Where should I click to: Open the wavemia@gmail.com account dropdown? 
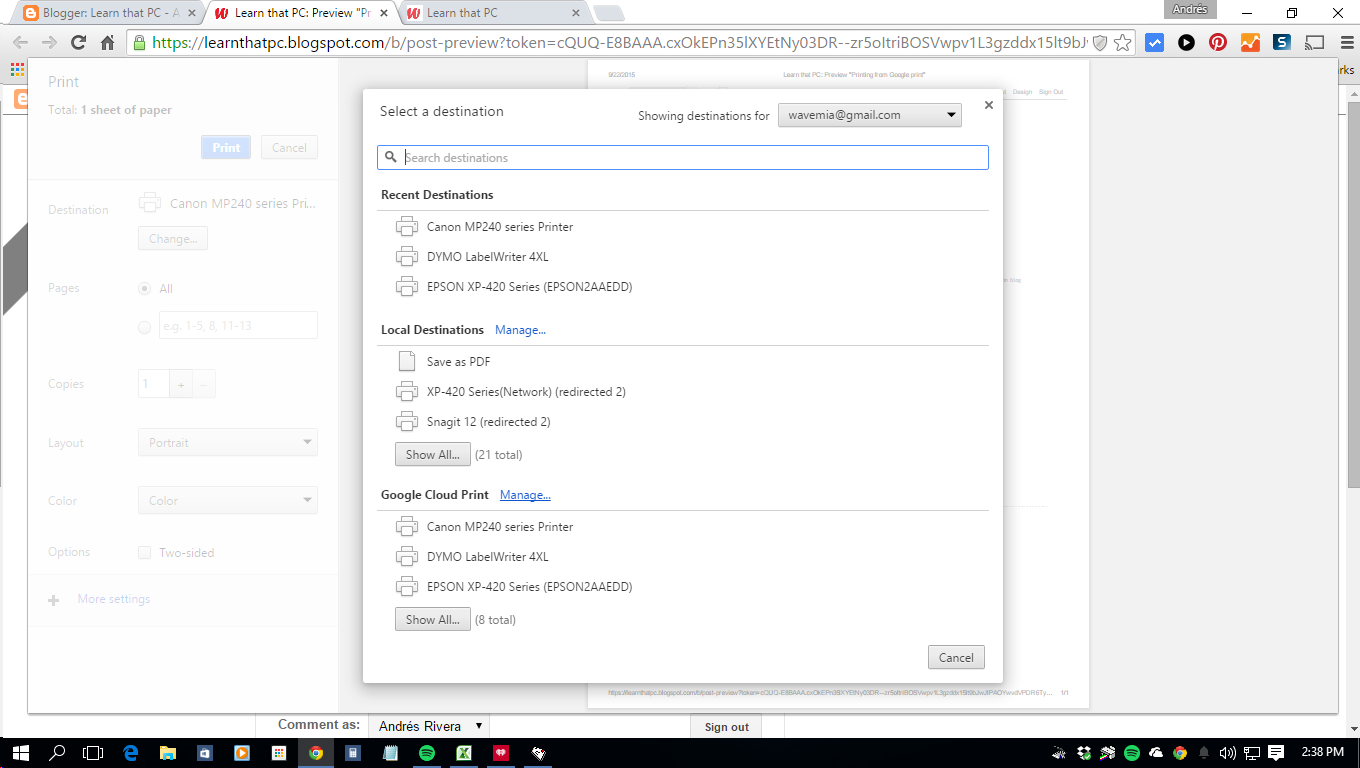870,115
